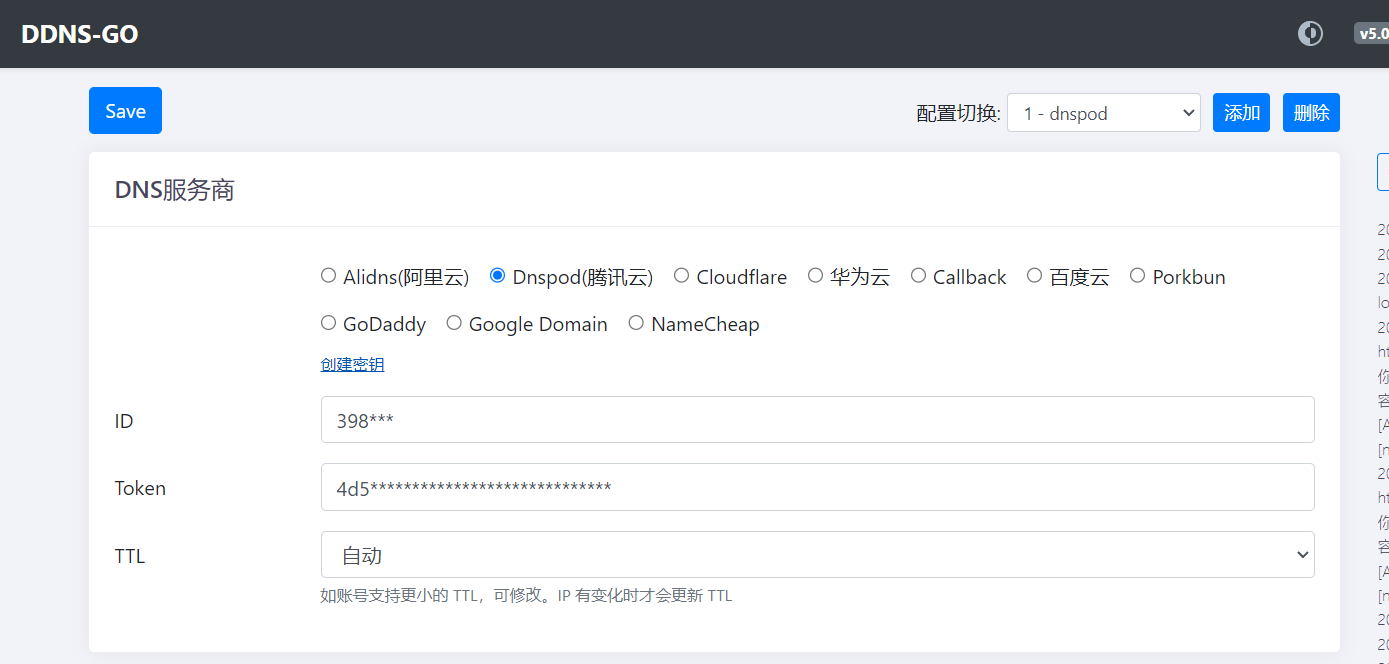This screenshot has width=1389, height=664.
Task: Select Callback radio option
Action: pyautogui.click(x=918, y=276)
